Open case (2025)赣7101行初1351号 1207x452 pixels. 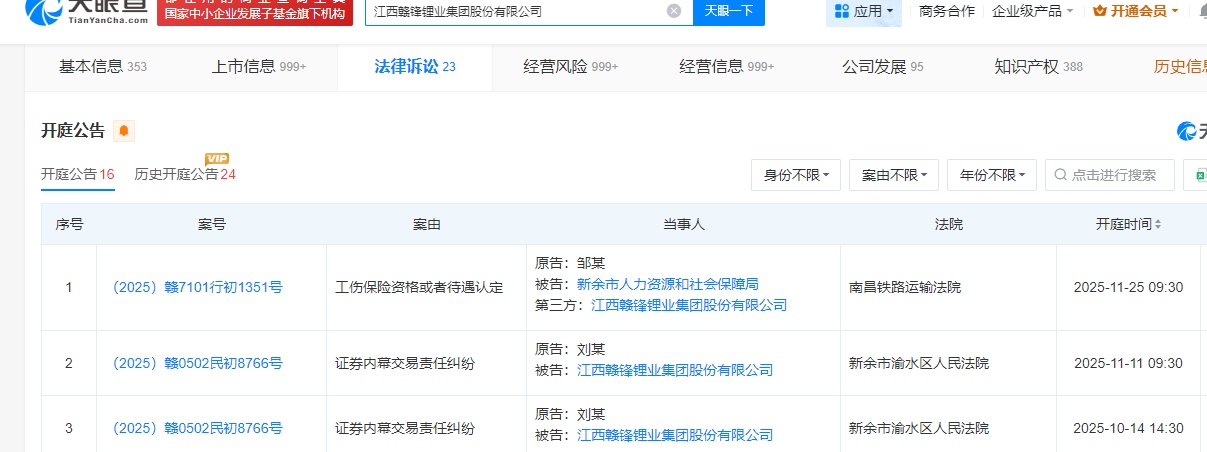coord(196,287)
